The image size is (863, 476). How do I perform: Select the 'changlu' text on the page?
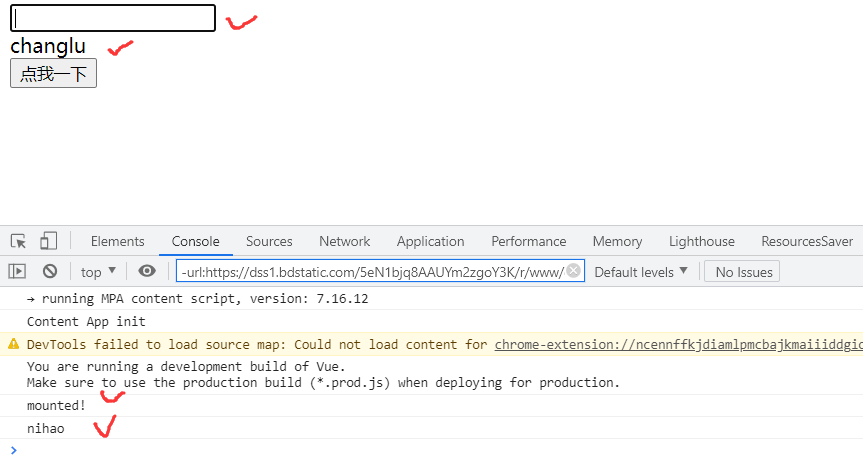(x=48, y=46)
